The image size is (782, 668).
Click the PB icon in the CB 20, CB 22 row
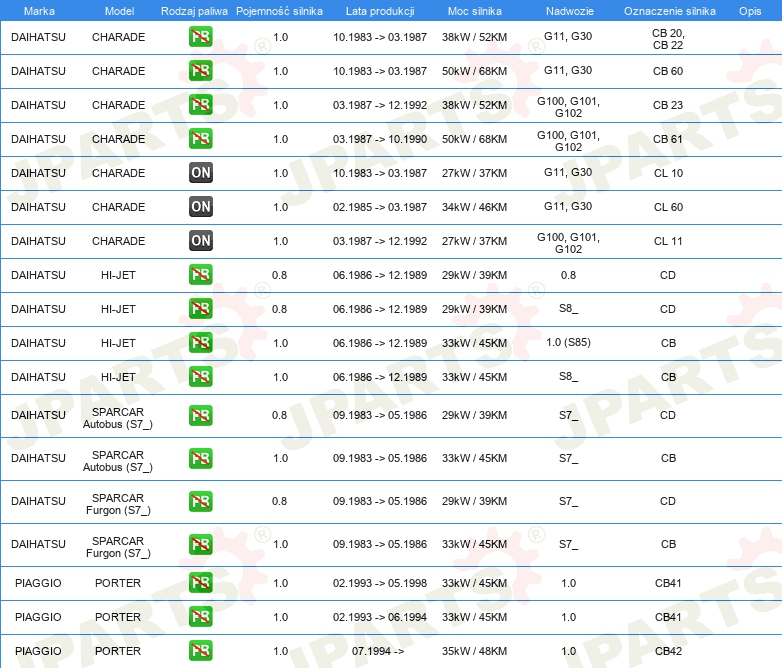(x=200, y=37)
